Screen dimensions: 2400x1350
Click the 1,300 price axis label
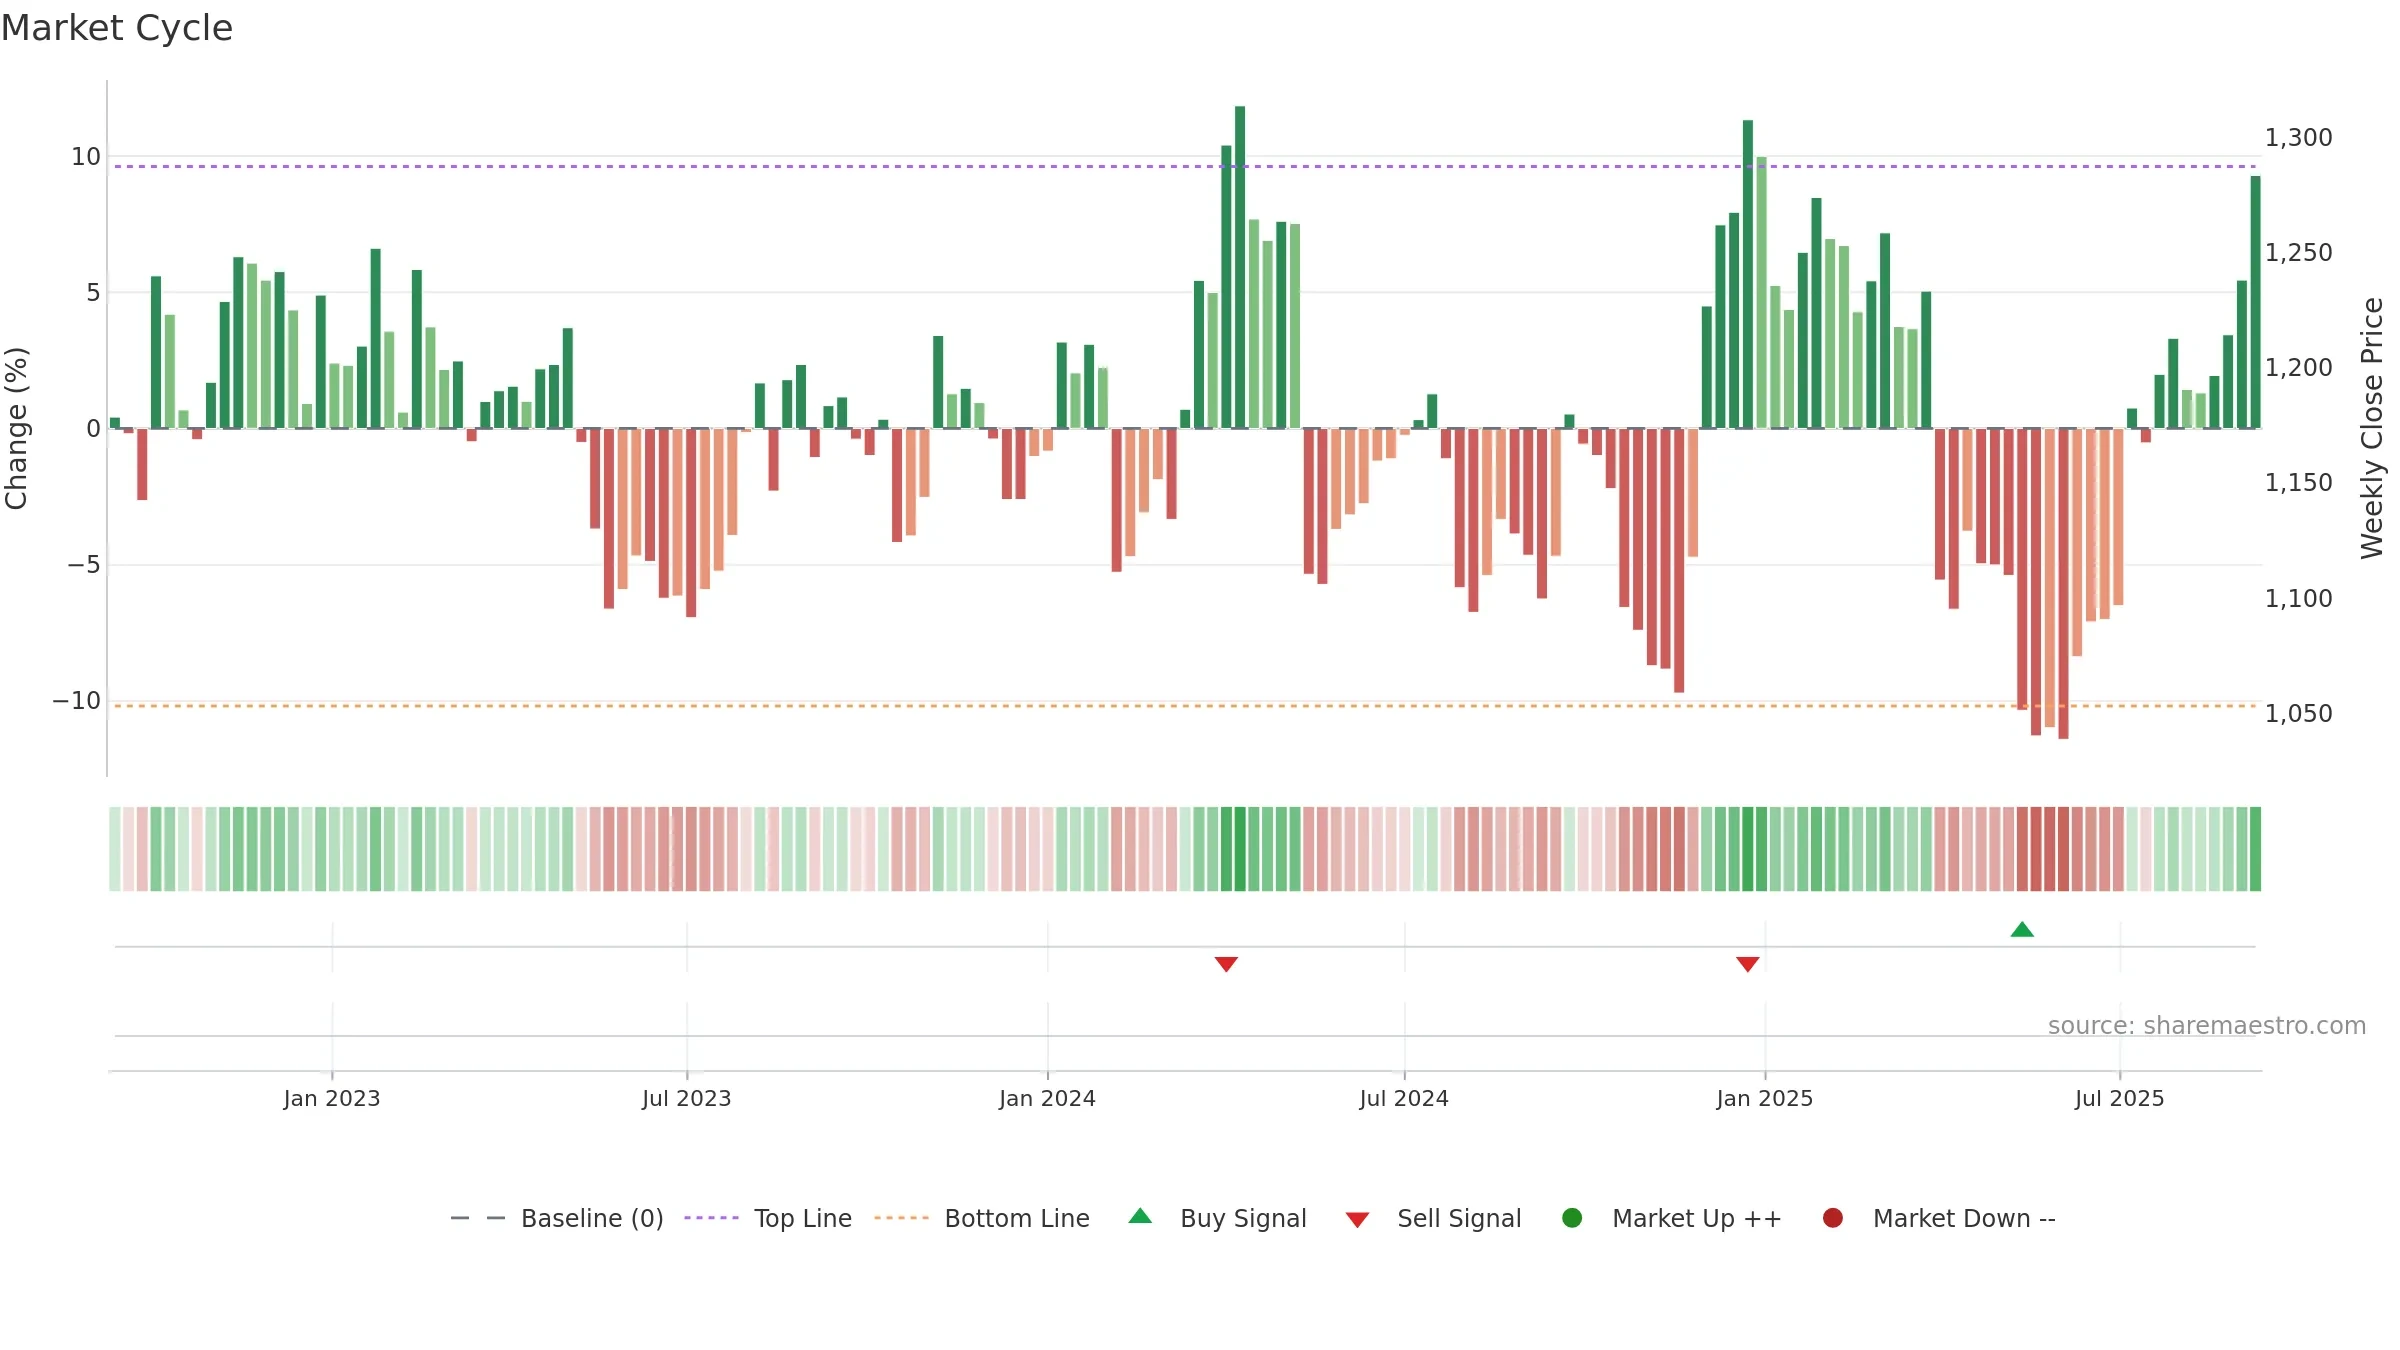coord(2298,137)
